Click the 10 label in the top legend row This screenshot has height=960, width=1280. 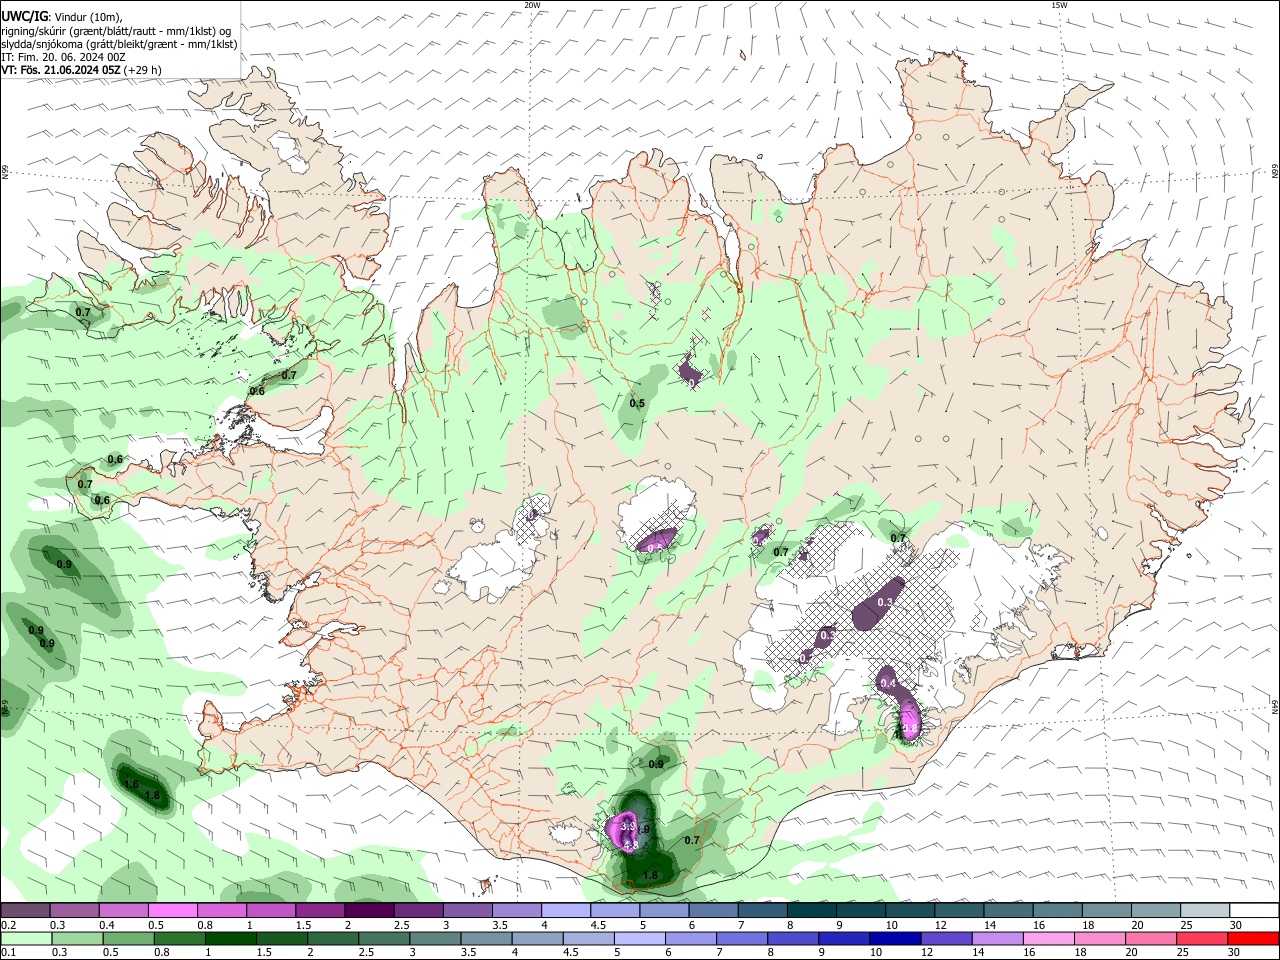[891, 925]
